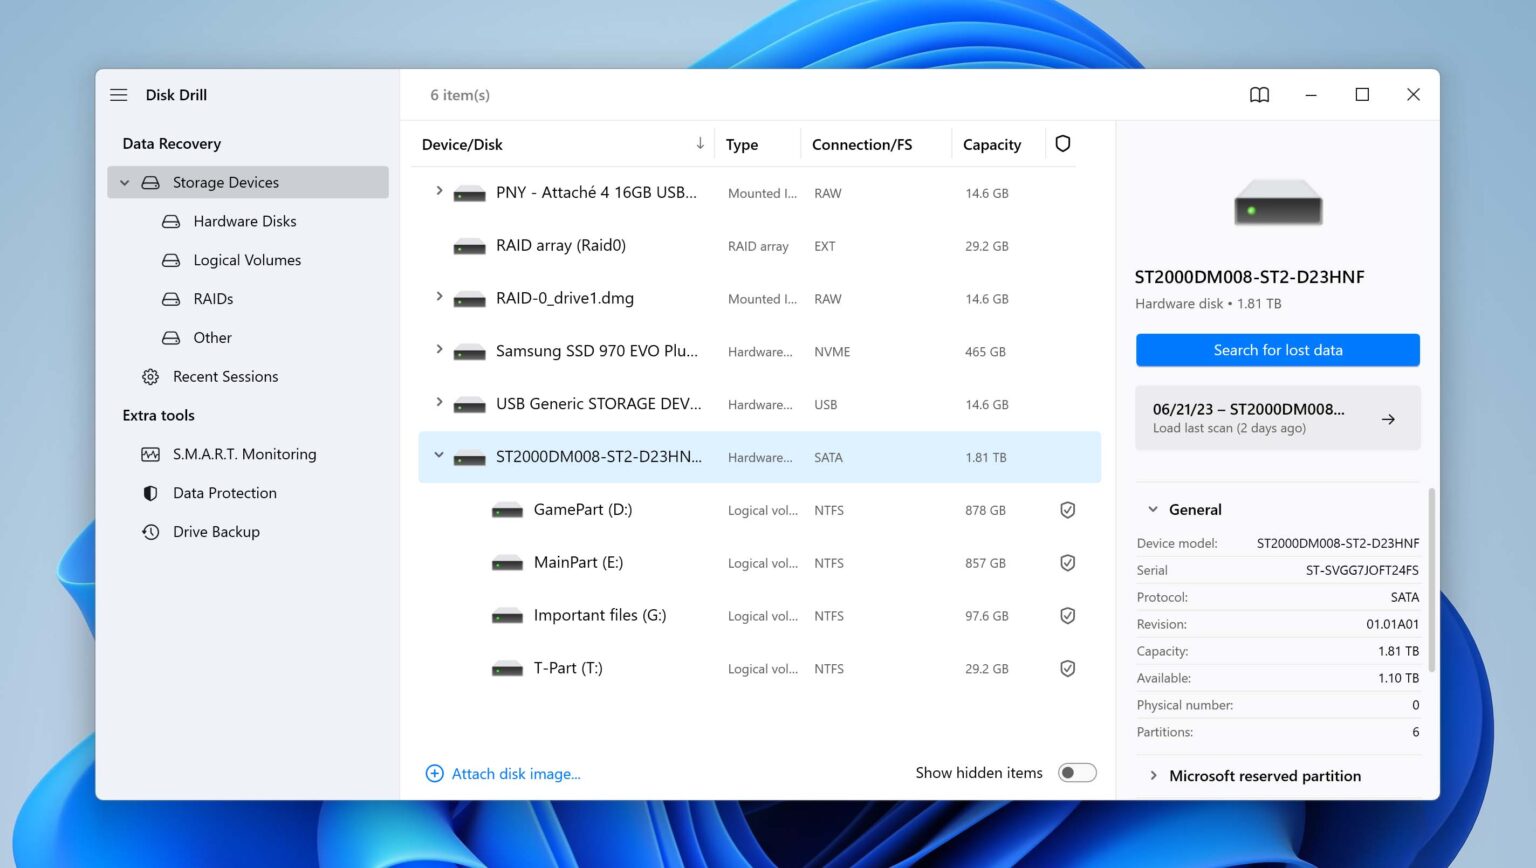The width and height of the screenshot is (1536, 868).
Task: Expand the Samsung SSD 970 EVO entry
Action: coord(438,351)
